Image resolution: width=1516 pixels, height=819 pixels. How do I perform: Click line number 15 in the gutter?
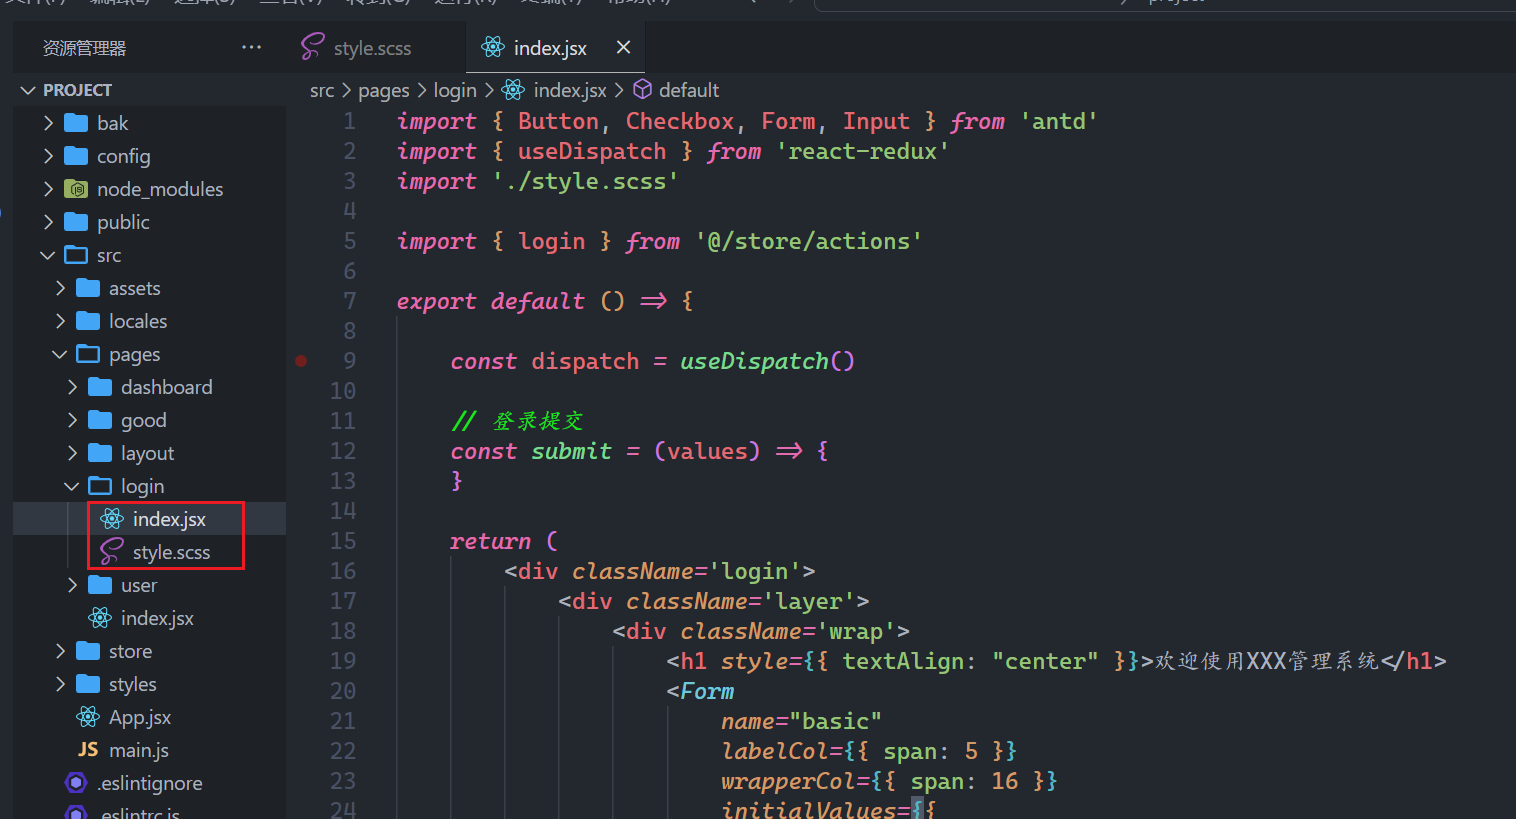point(343,541)
